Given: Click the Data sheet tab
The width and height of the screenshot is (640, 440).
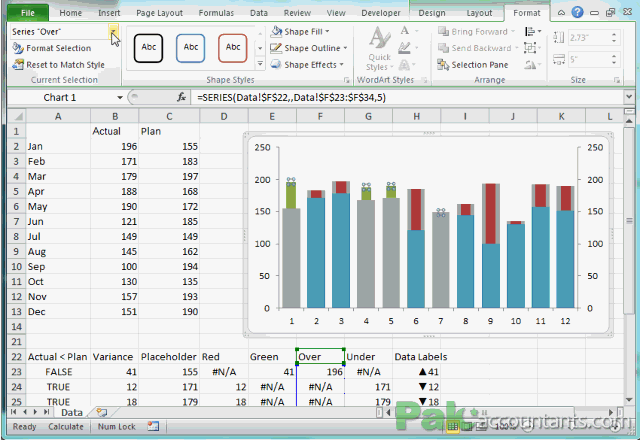Looking at the screenshot, I should pos(72,412).
